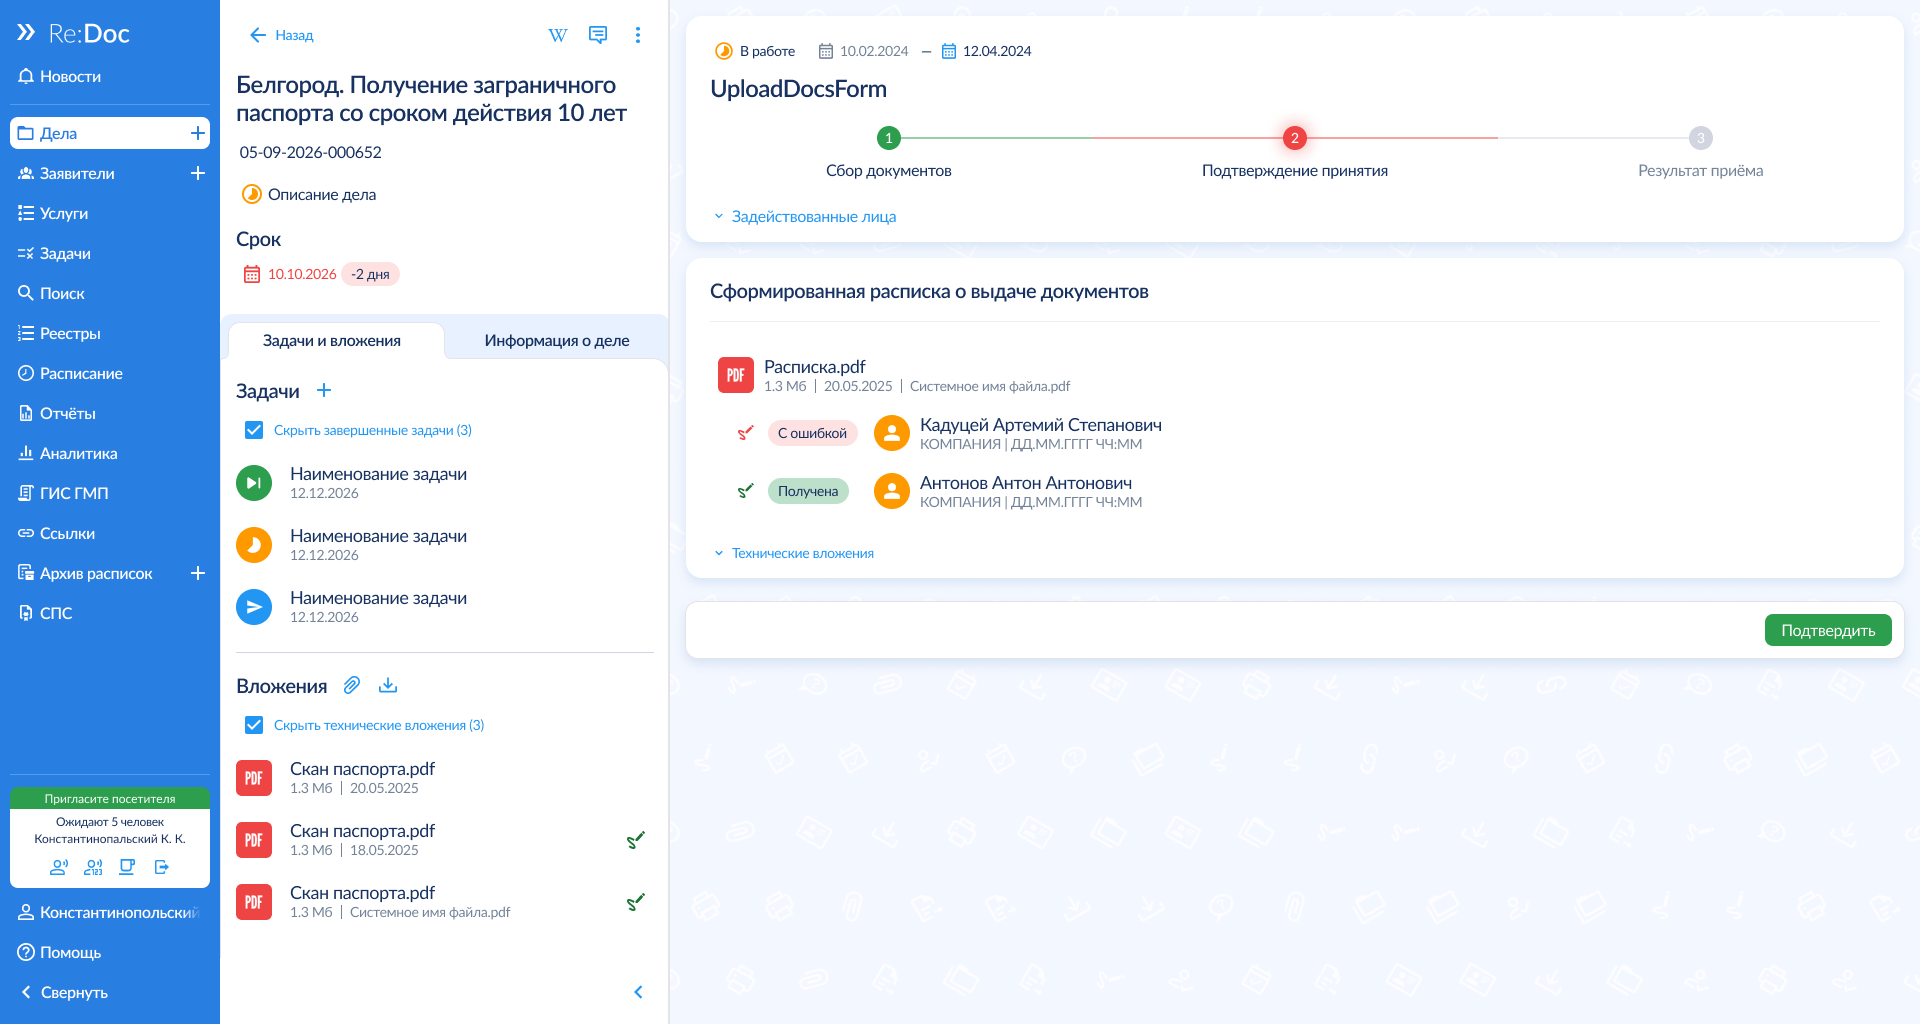The image size is (1920, 1024).
Task: Open the three-dot more options menu
Action: [x=638, y=35]
